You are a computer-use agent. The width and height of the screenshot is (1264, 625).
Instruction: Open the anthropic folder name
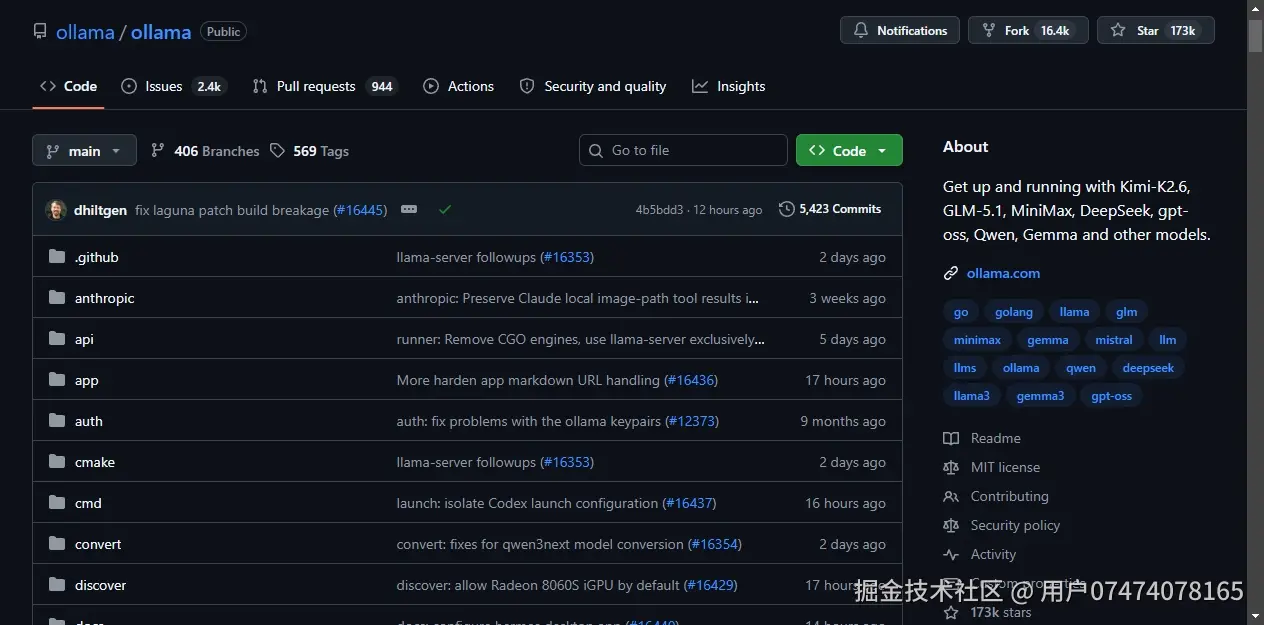click(105, 298)
